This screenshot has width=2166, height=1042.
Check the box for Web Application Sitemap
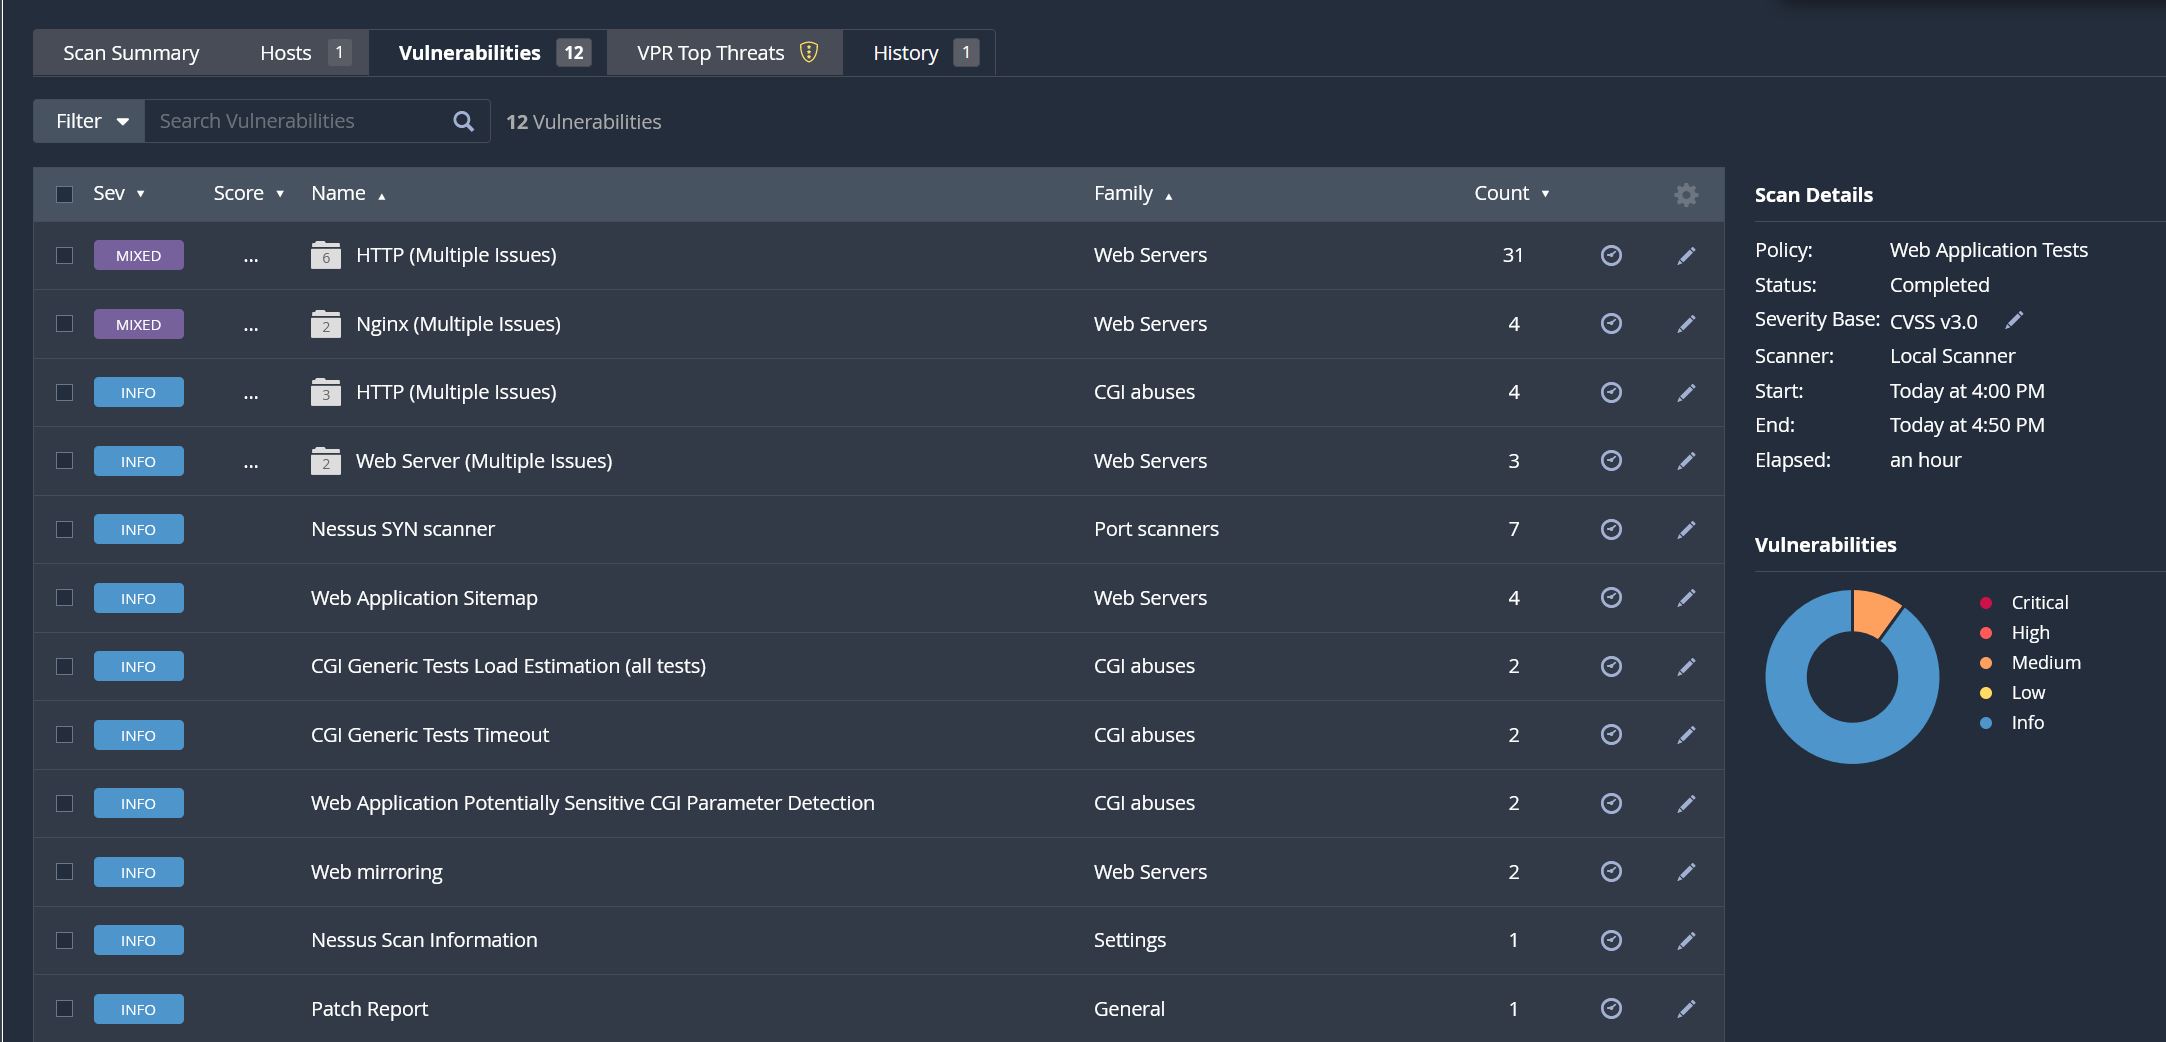65,598
